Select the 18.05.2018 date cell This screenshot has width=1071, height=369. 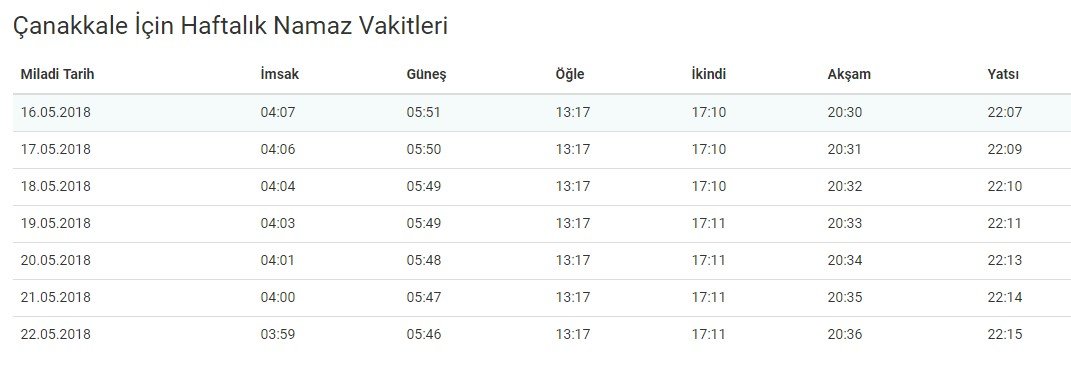click(55, 187)
